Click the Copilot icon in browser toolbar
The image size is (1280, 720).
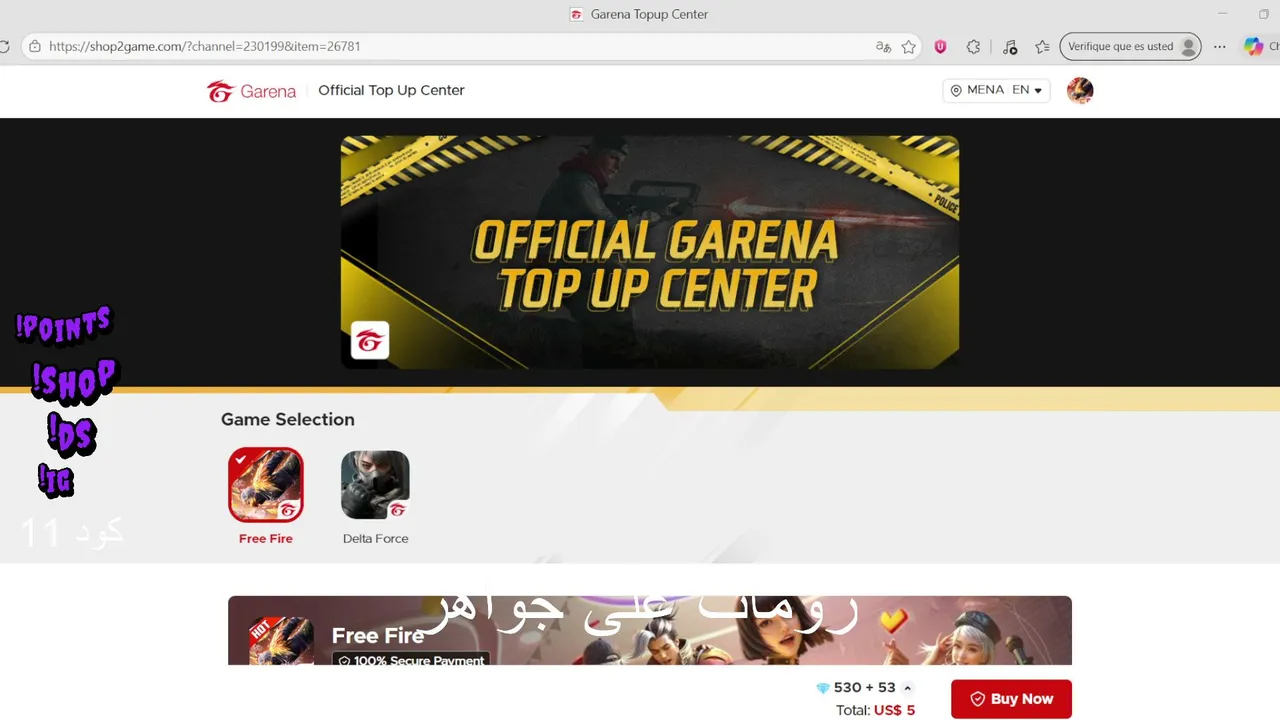[1253, 47]
